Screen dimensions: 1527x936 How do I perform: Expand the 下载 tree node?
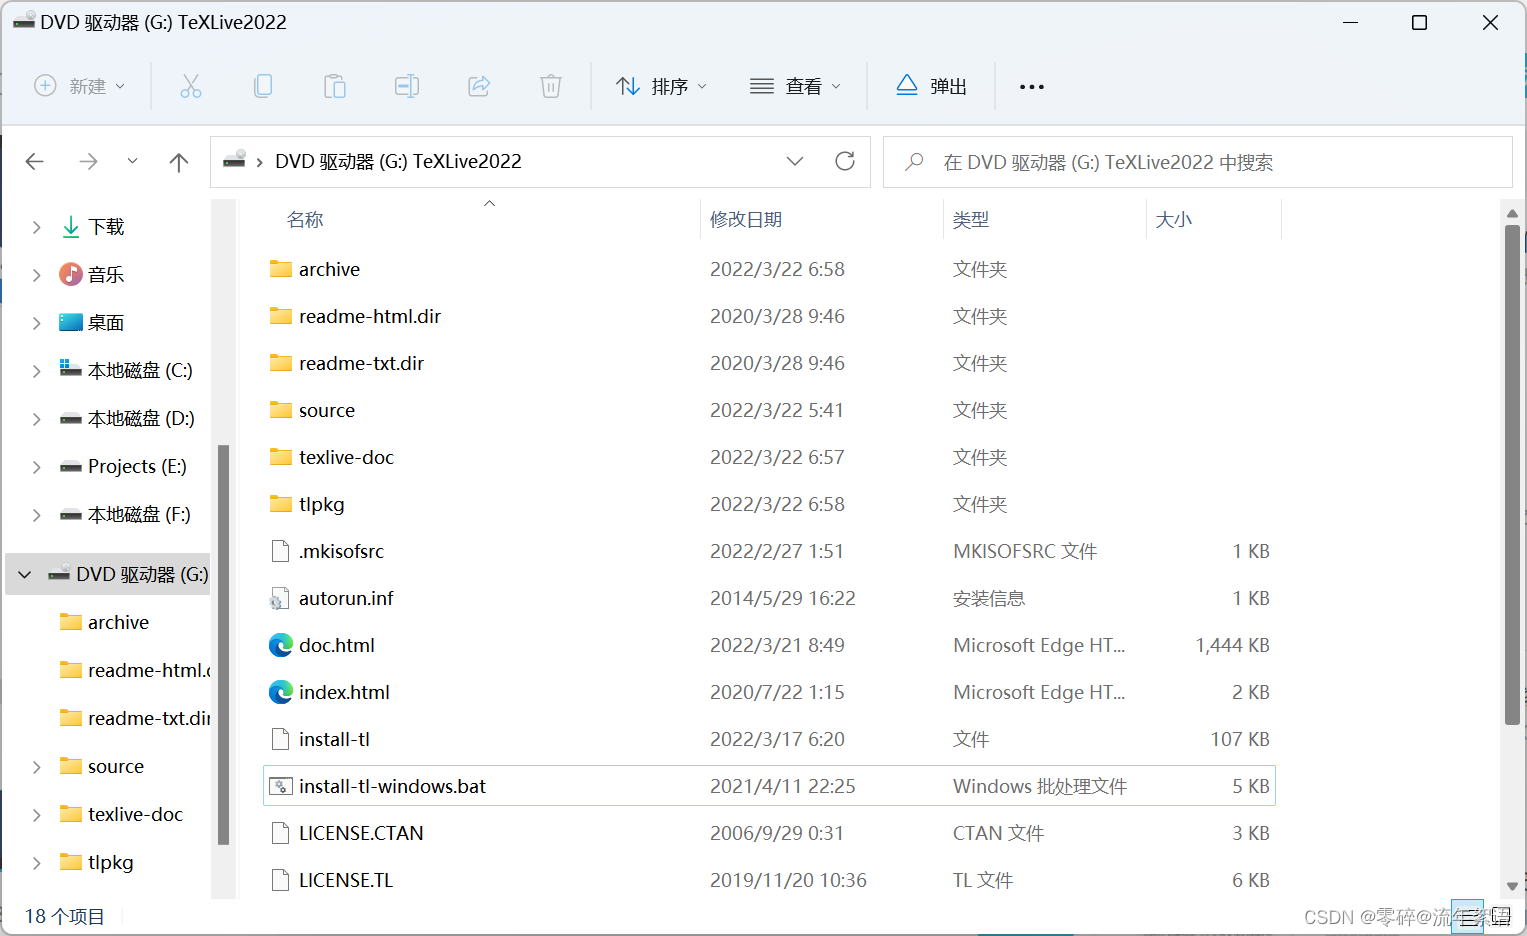36,227
